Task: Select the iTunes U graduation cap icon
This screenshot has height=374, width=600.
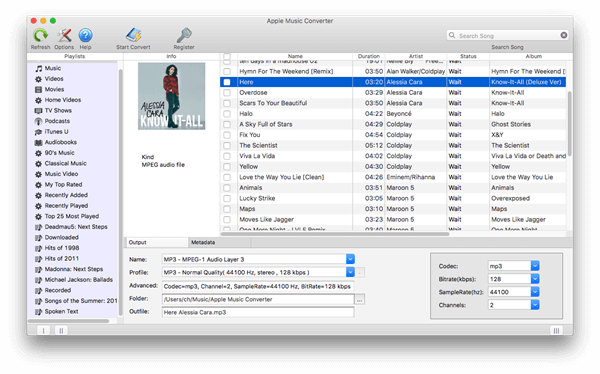Action: 39,132
